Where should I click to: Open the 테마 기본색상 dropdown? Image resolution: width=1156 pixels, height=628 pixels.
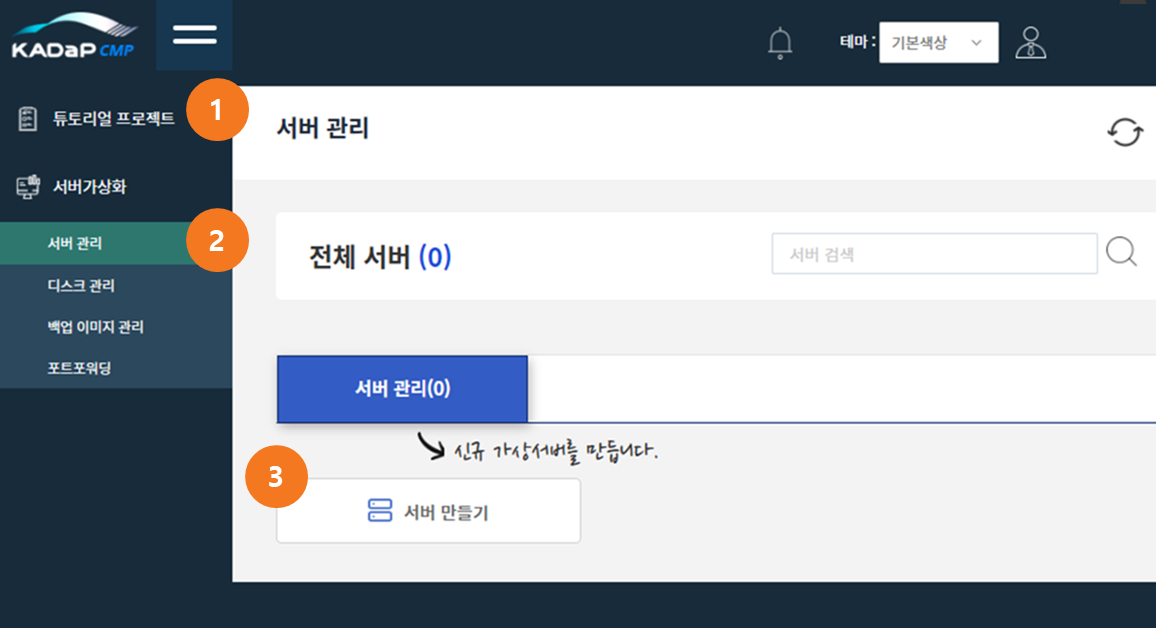pos(938,43)
